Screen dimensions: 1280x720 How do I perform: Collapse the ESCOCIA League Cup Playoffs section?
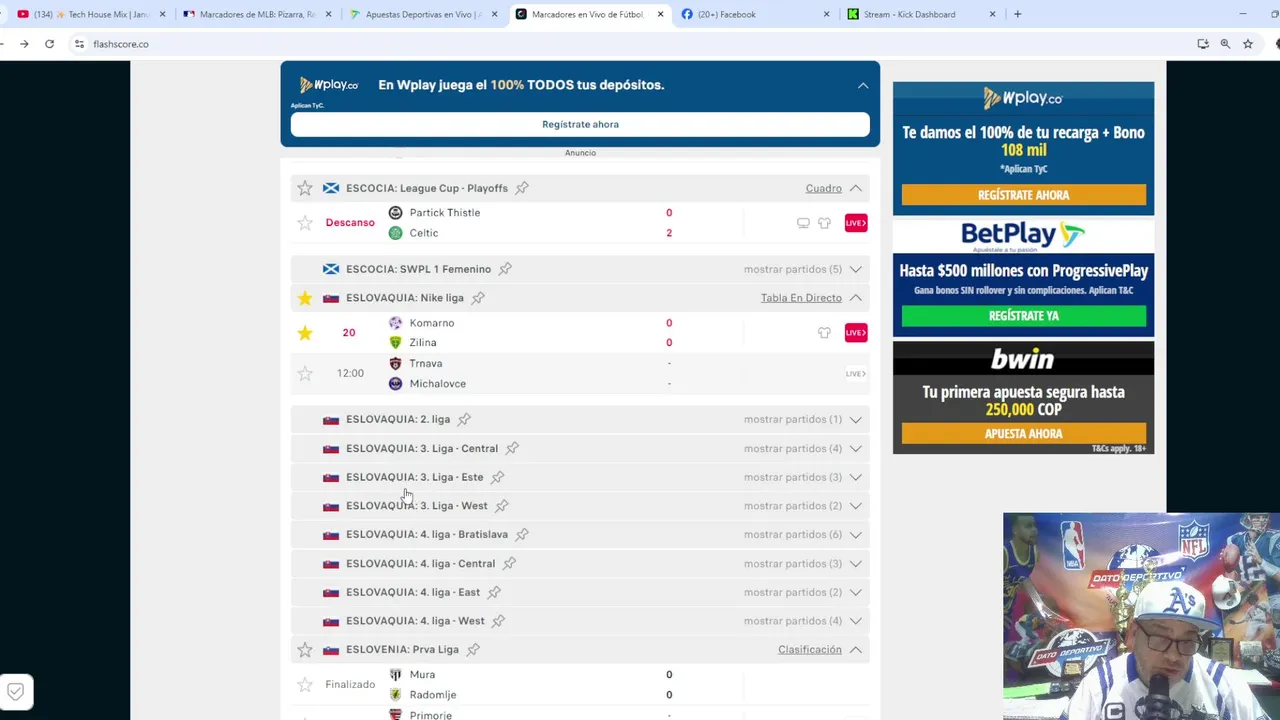click(x=856, y=188)
